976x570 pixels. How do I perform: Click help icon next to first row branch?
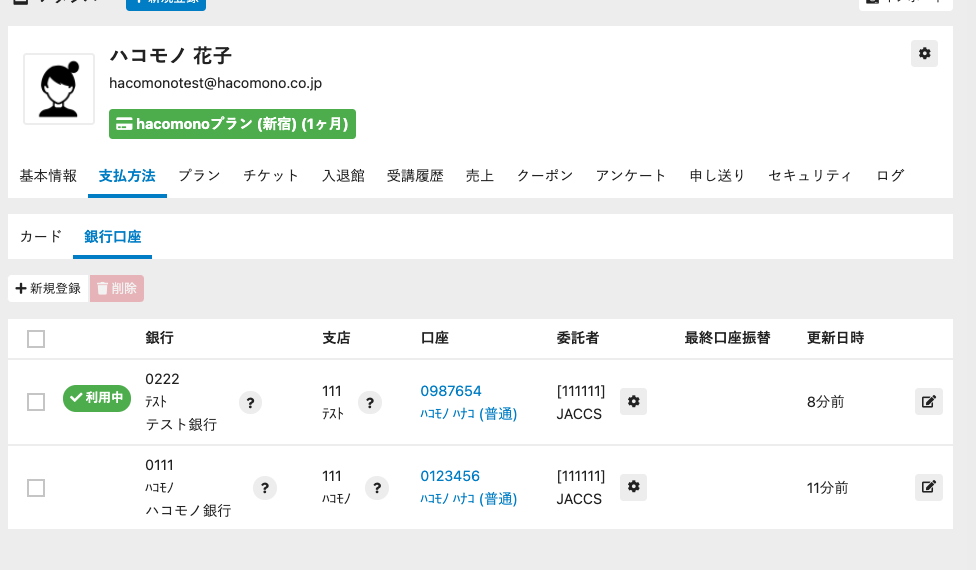[370, 403]
